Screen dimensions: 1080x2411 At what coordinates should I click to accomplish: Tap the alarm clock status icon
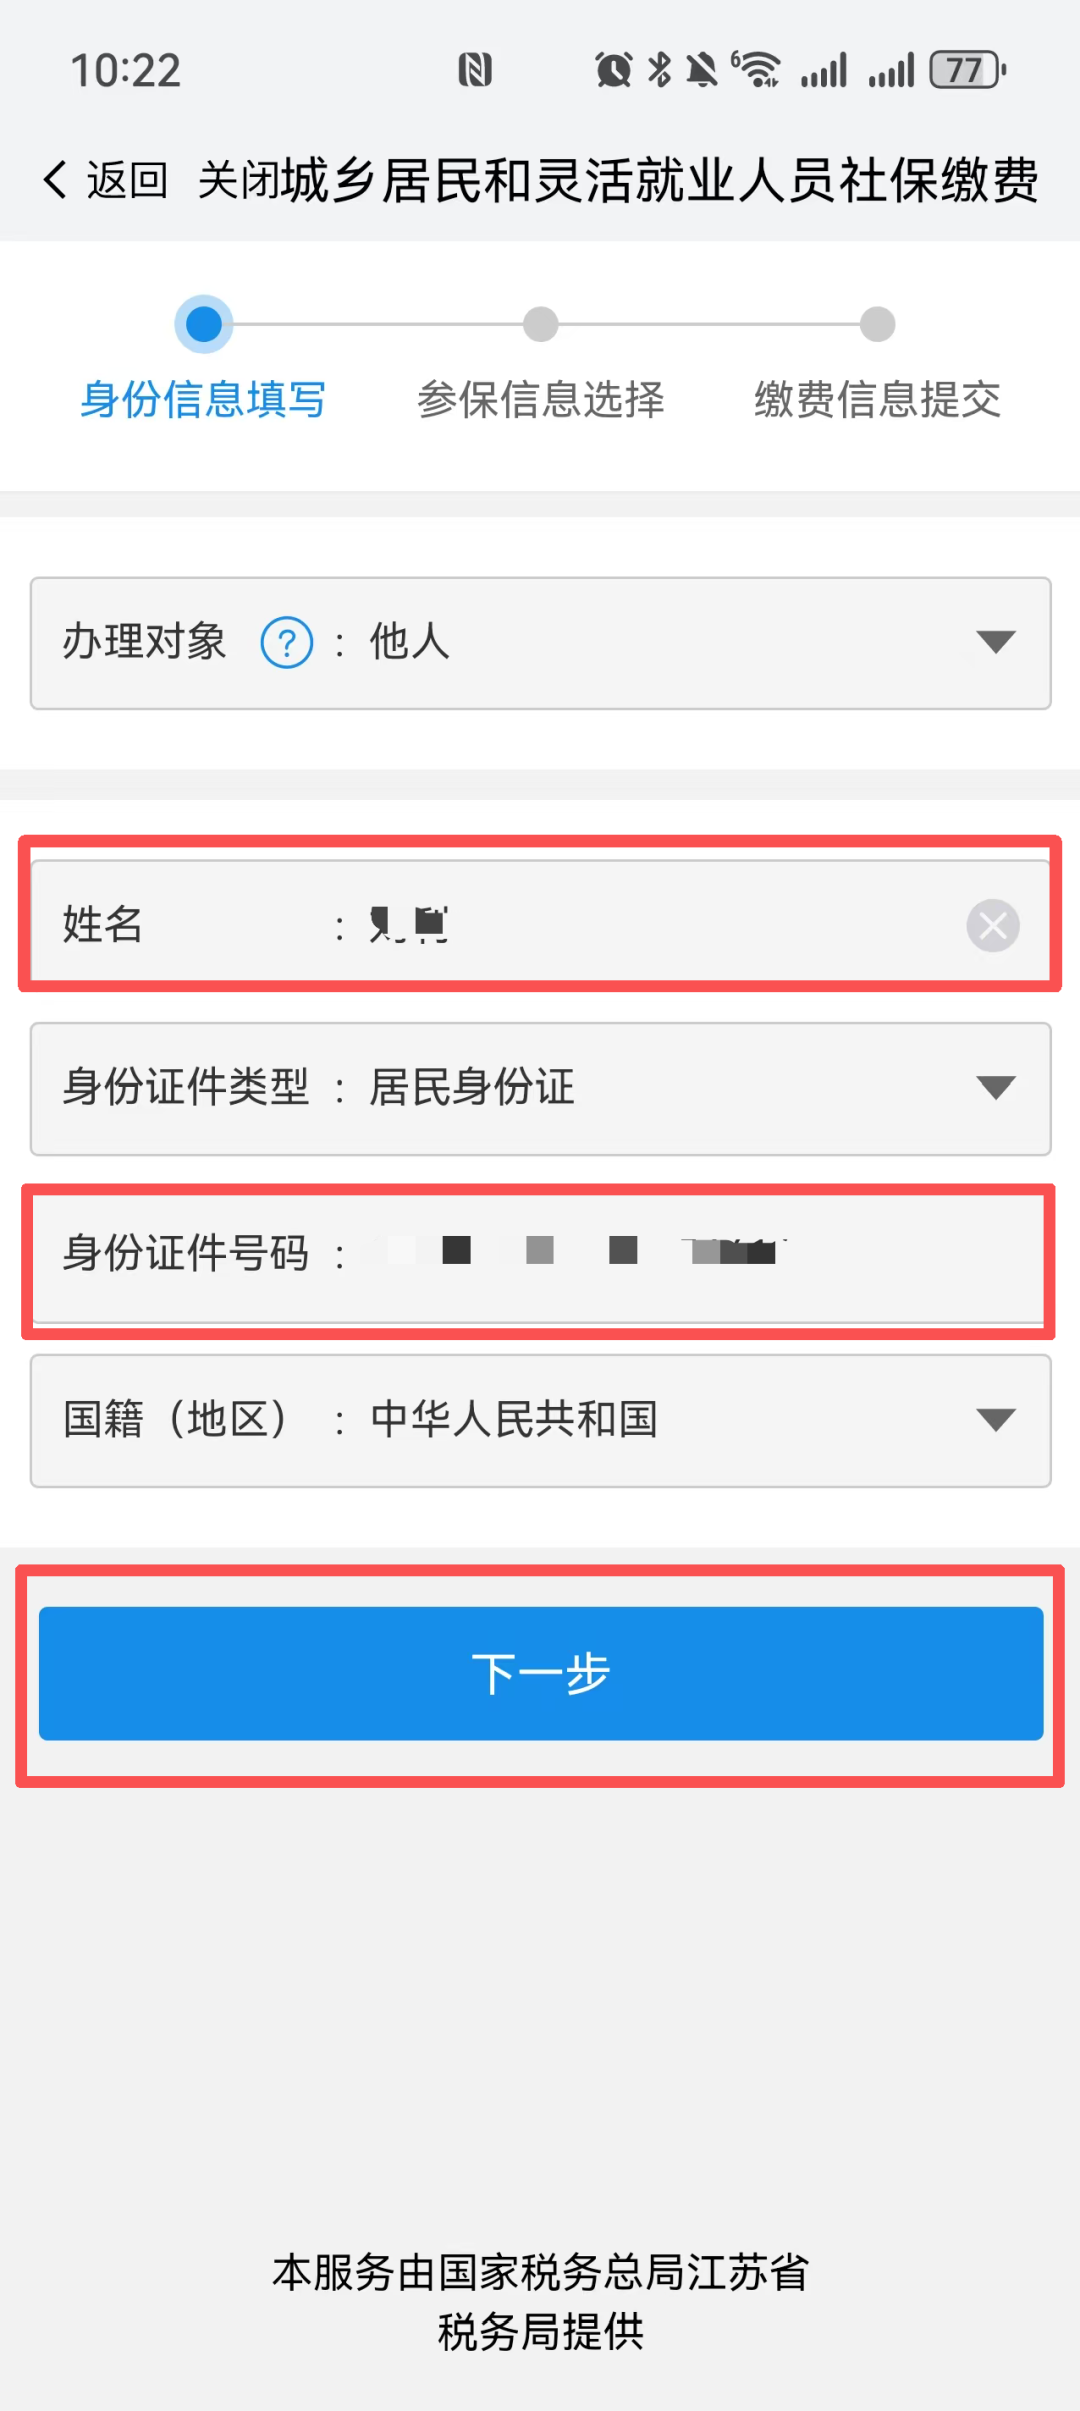coord(614,70)
